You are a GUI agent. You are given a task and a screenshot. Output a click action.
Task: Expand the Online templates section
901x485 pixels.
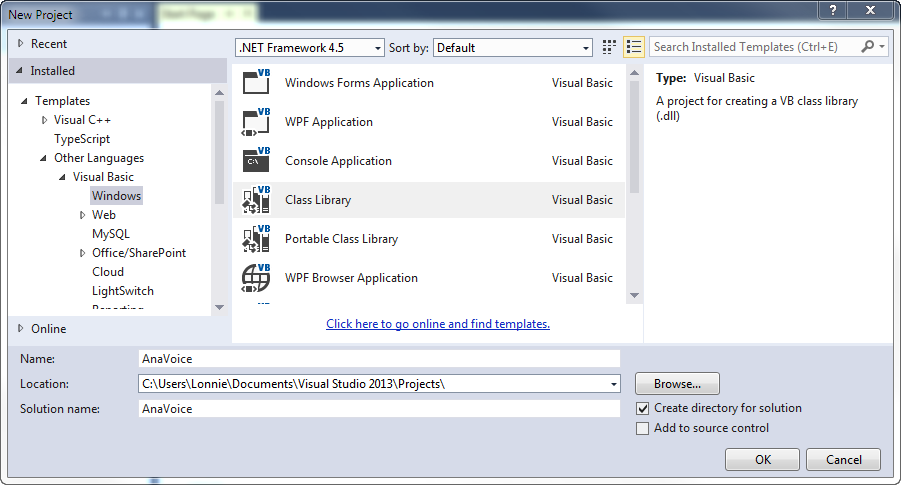(x=22, y=328)
